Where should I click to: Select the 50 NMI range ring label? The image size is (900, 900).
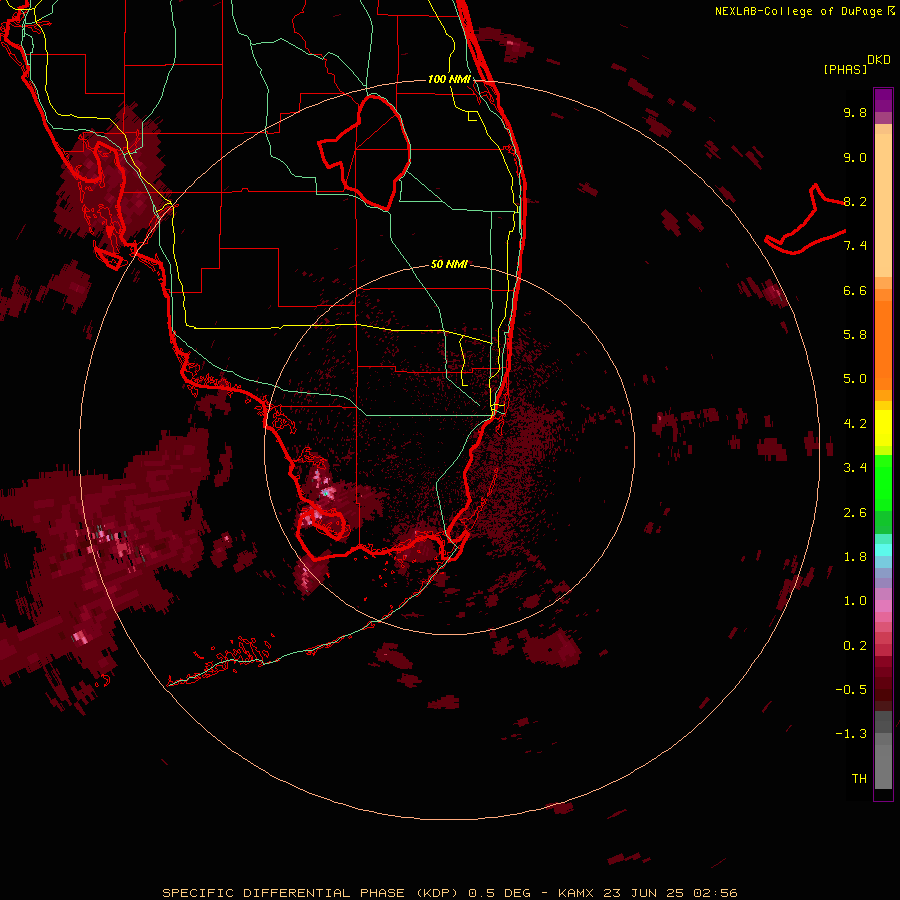click(x=449, y=264)
